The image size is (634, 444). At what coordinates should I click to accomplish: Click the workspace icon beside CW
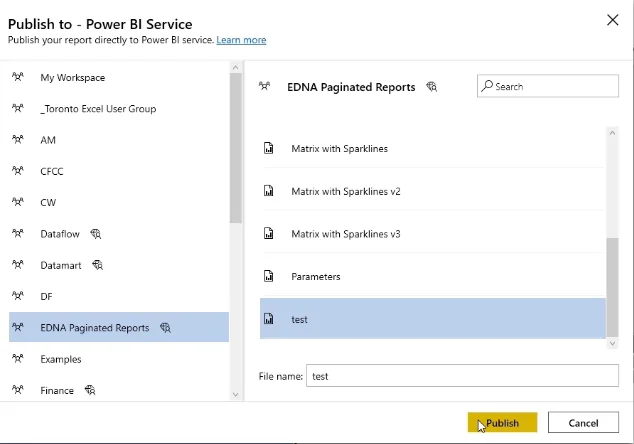click(x=18, y=201)
